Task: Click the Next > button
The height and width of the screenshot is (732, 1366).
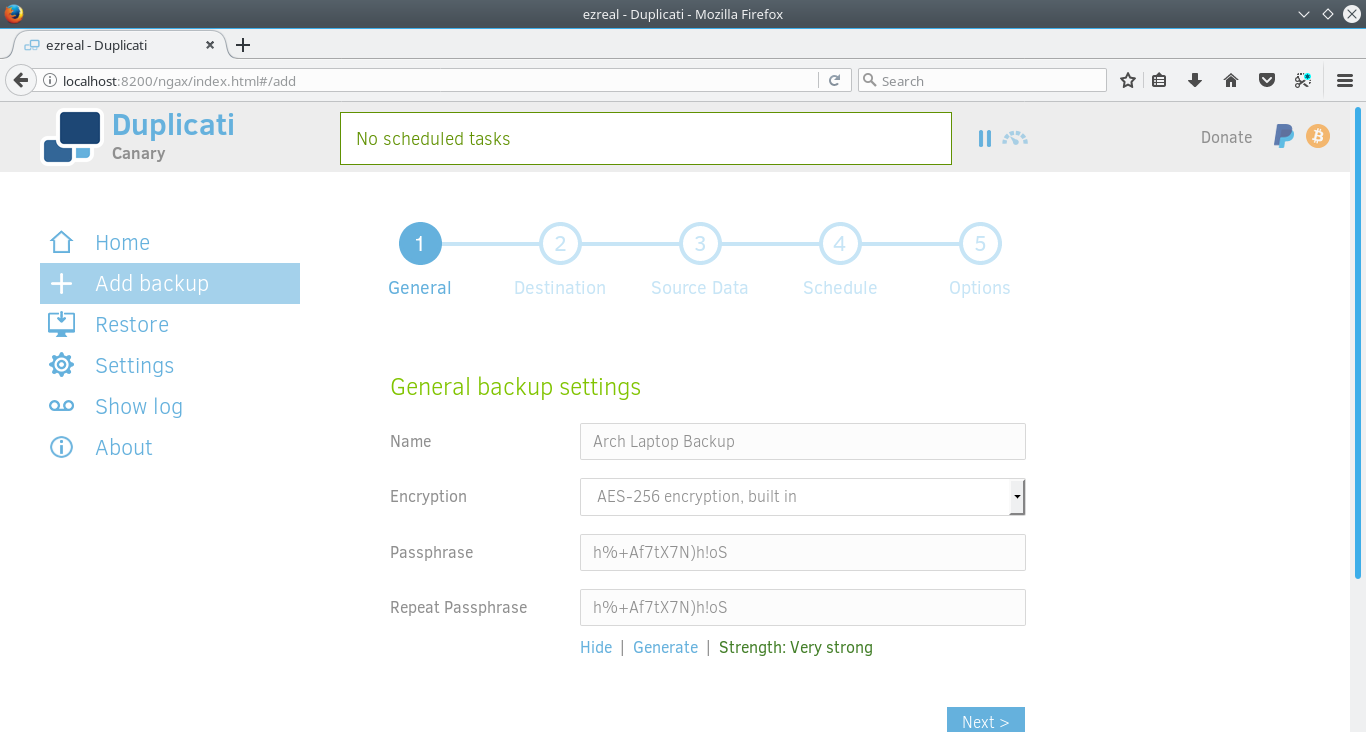Action: pyautogui.click(x=986, y=720)
